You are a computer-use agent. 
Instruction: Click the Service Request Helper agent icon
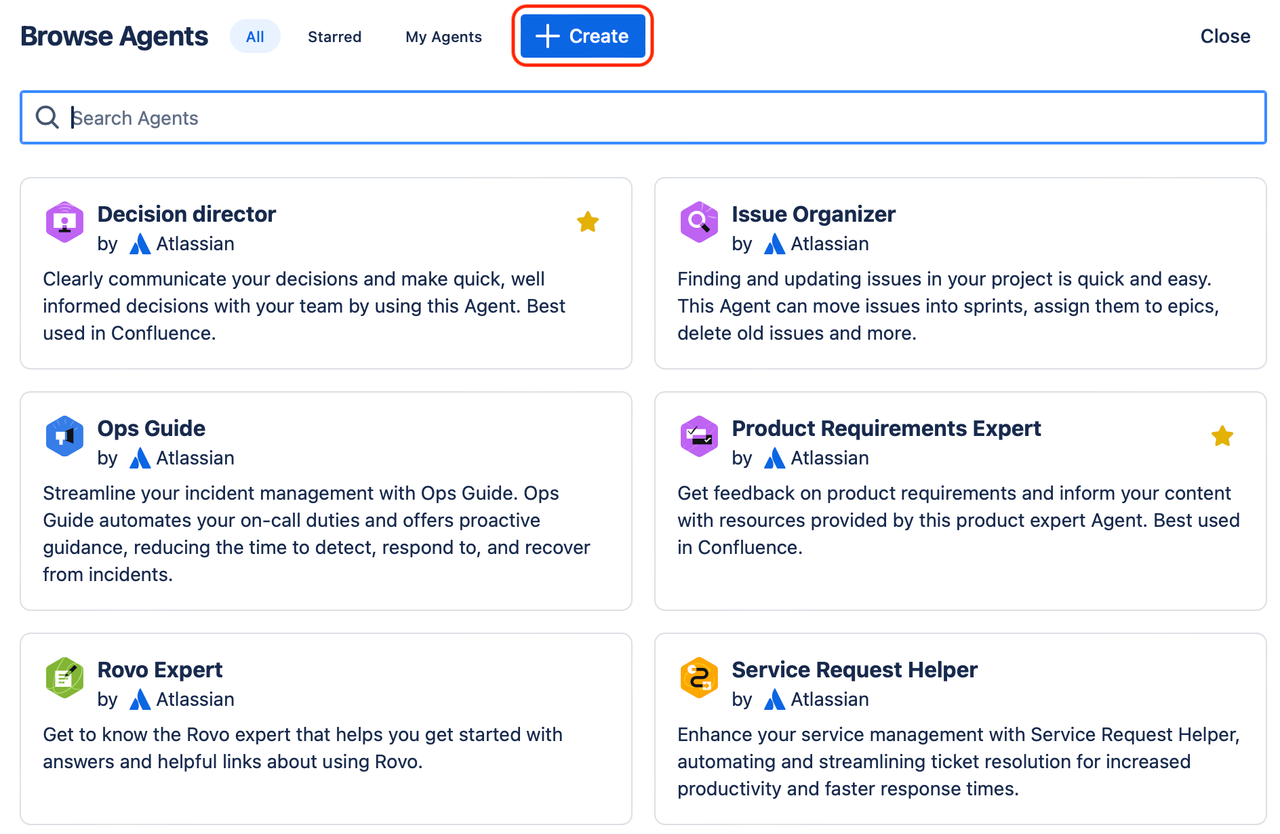click(699, 677)
